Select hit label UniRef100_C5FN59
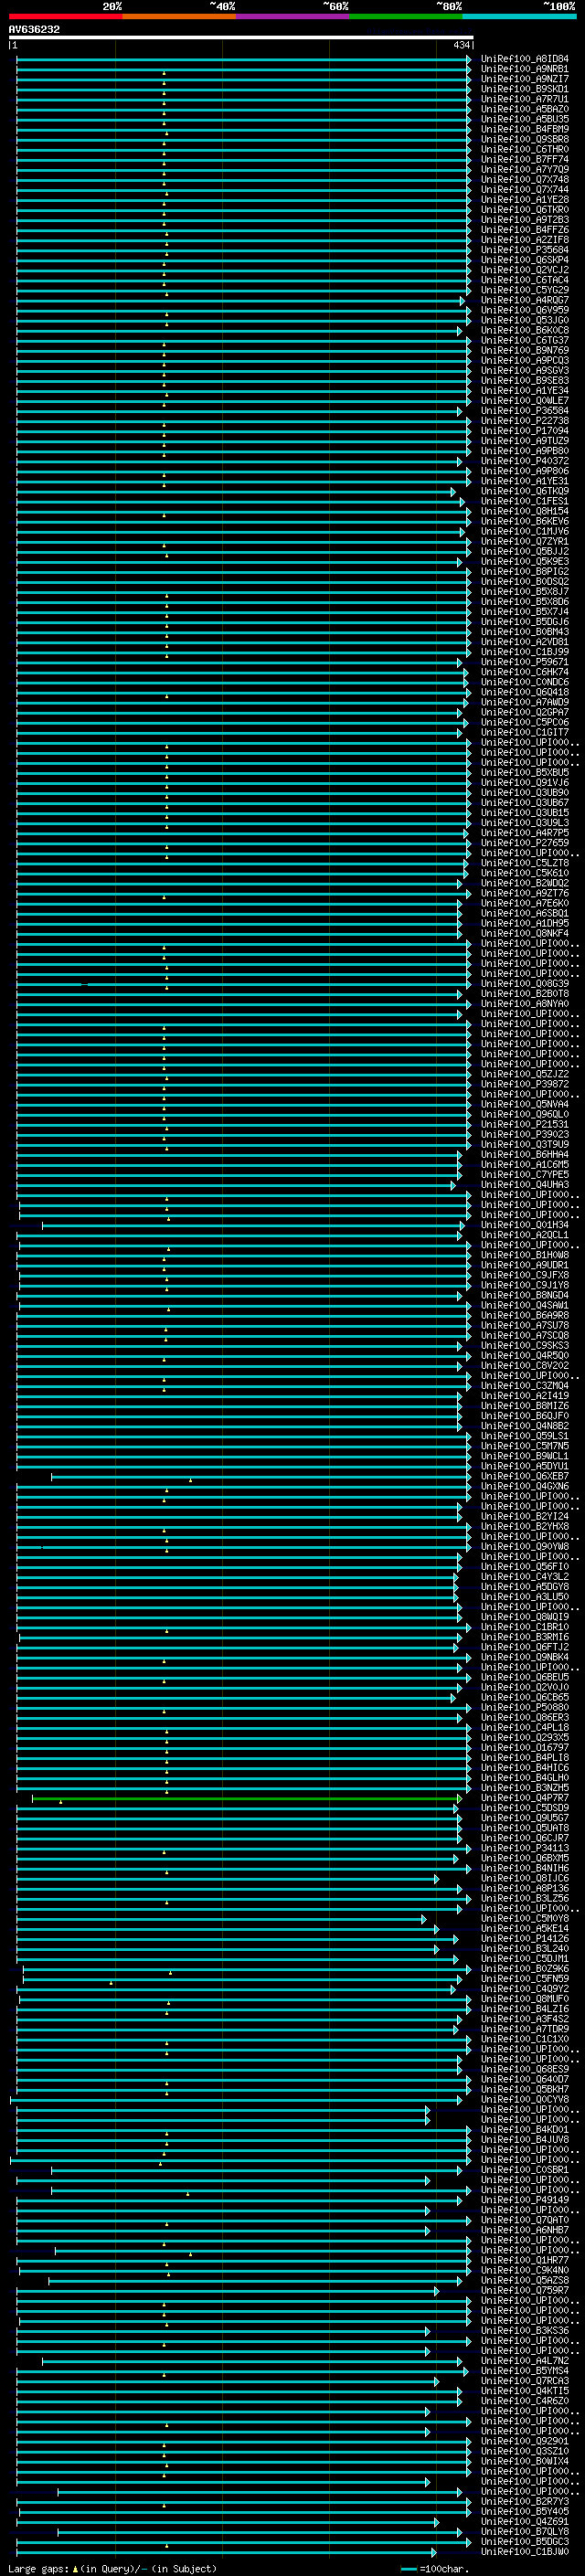The height and width of the screenshot is (2576, 585). (x=524, y=1979)
